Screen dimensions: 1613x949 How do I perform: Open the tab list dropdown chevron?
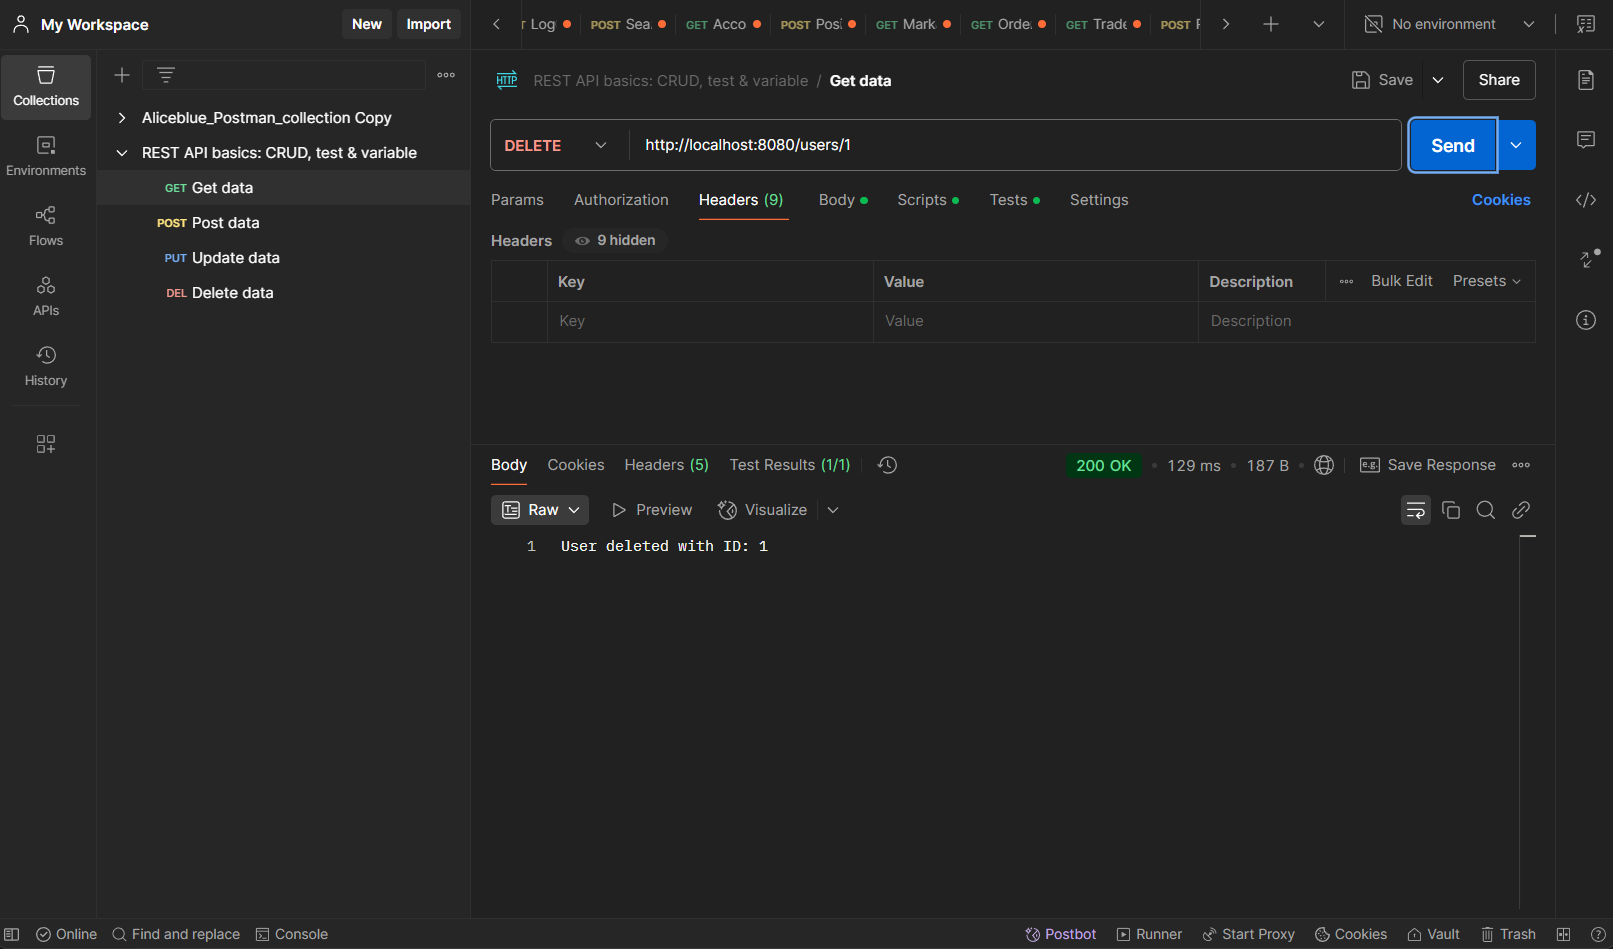(1319, 24)
